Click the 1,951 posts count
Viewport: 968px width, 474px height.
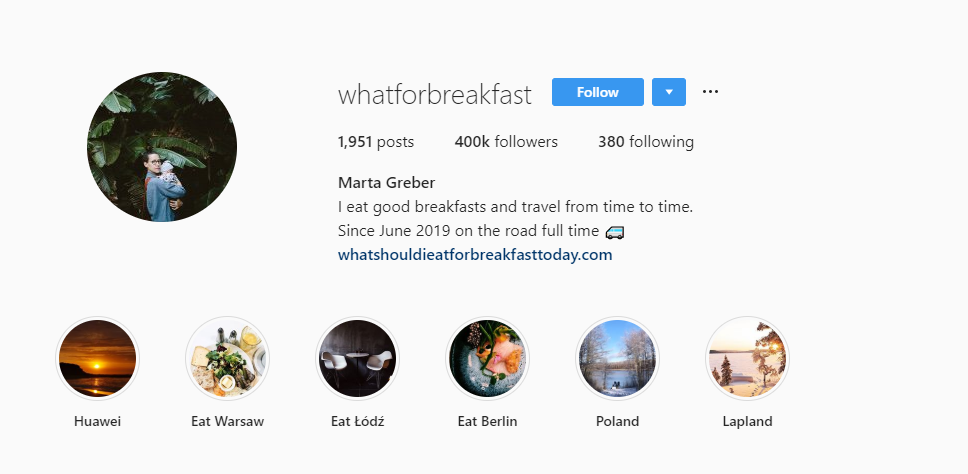click(x=375, y=142)
